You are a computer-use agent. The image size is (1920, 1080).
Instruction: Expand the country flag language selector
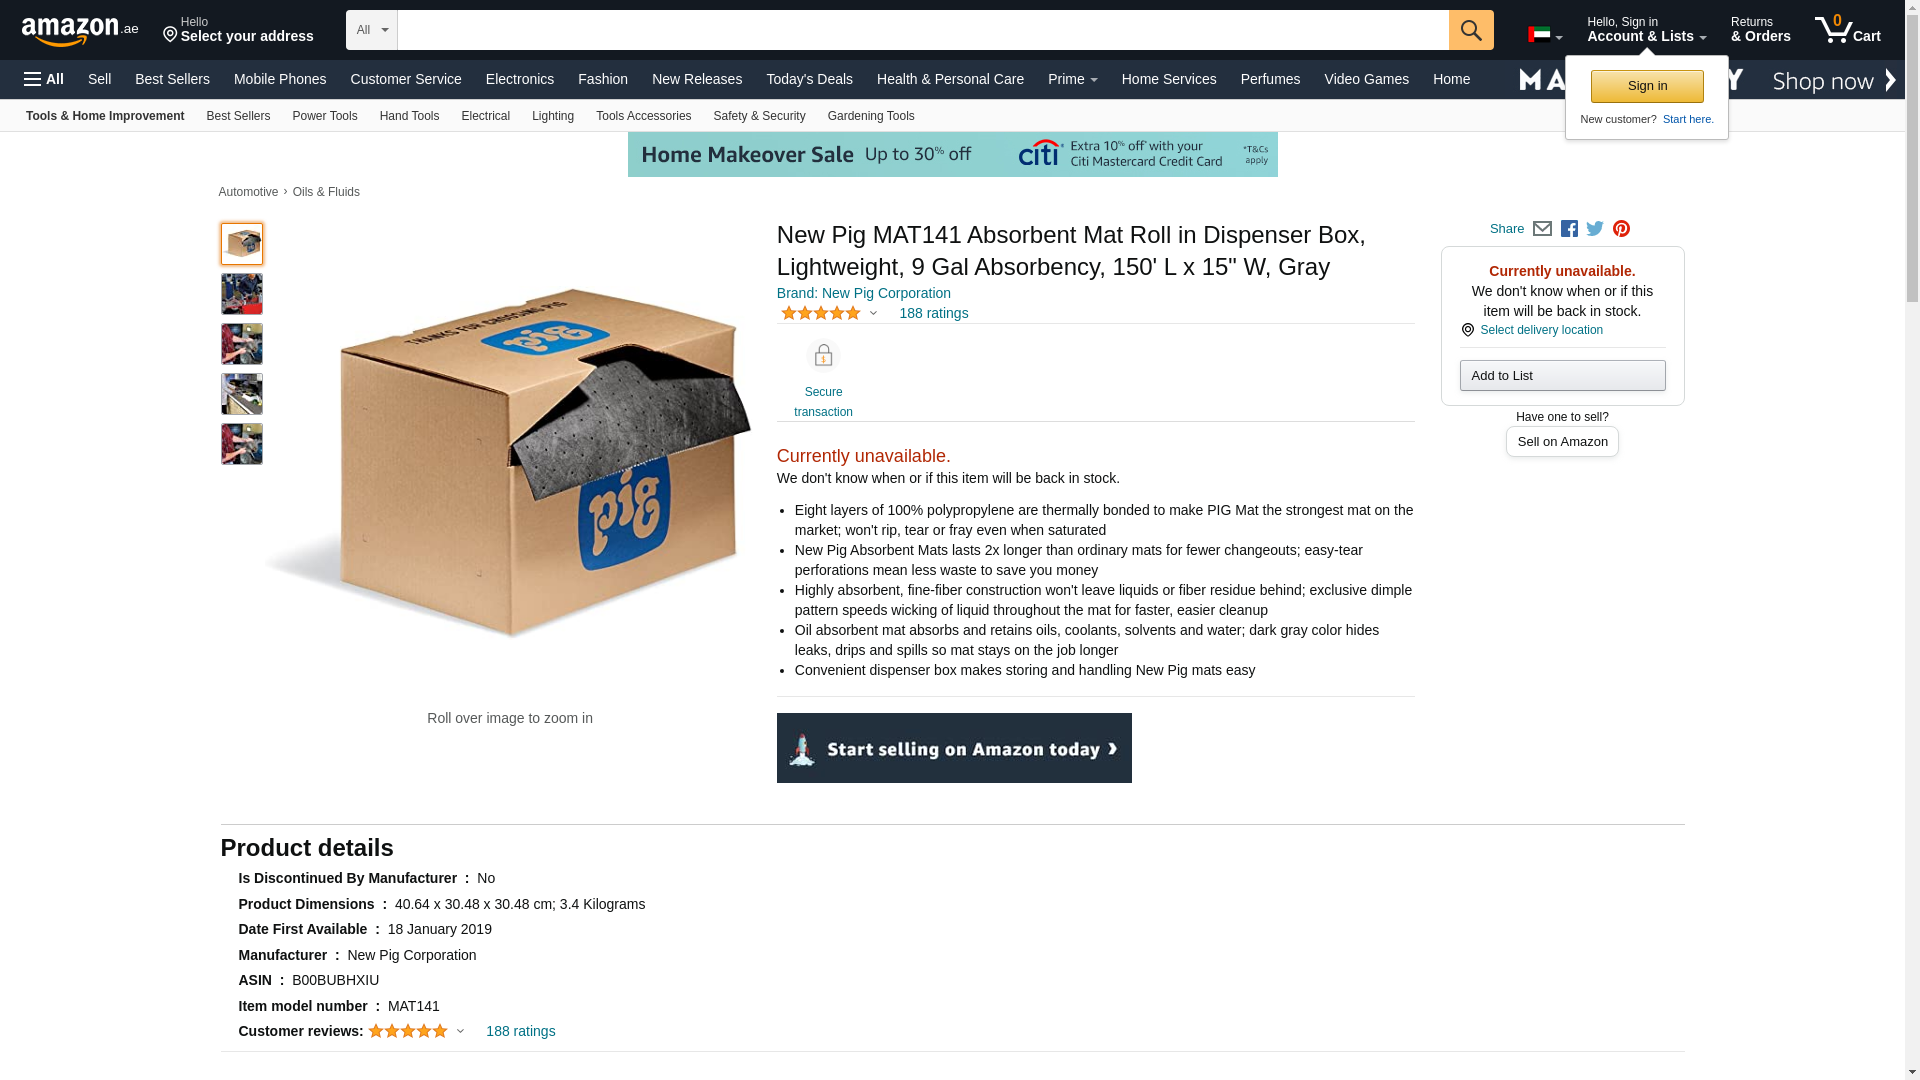[1544, 35]
